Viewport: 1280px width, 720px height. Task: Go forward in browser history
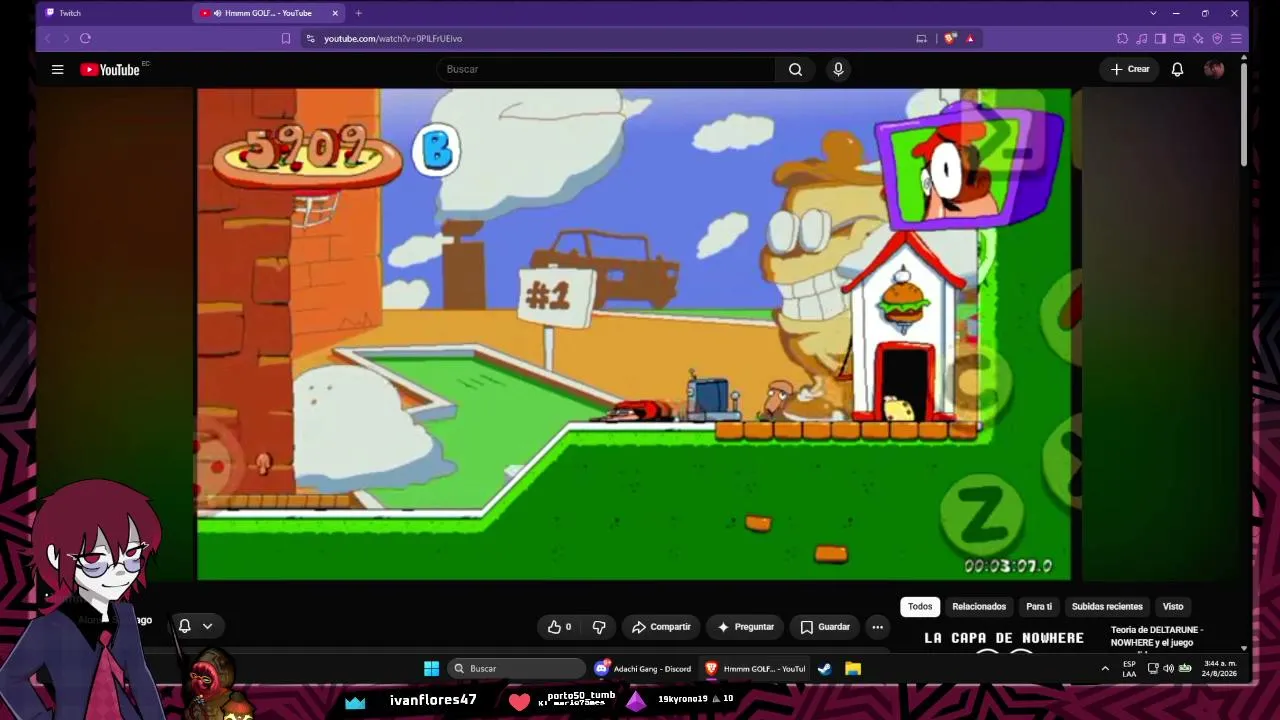[66, 38]
